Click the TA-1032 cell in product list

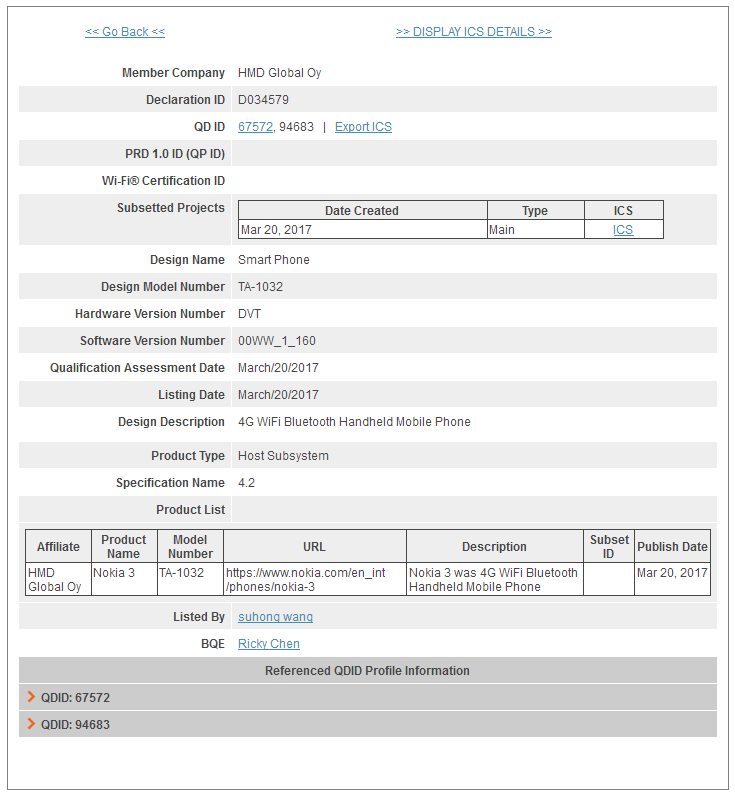coord(190,579)
